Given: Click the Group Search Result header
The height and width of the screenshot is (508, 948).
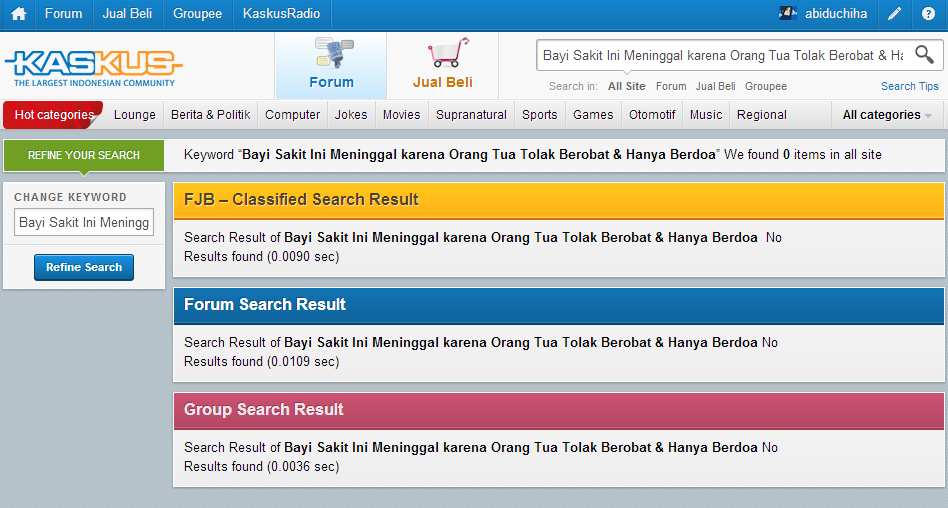Looking at the screenshot, I should (x=559, y=410).
